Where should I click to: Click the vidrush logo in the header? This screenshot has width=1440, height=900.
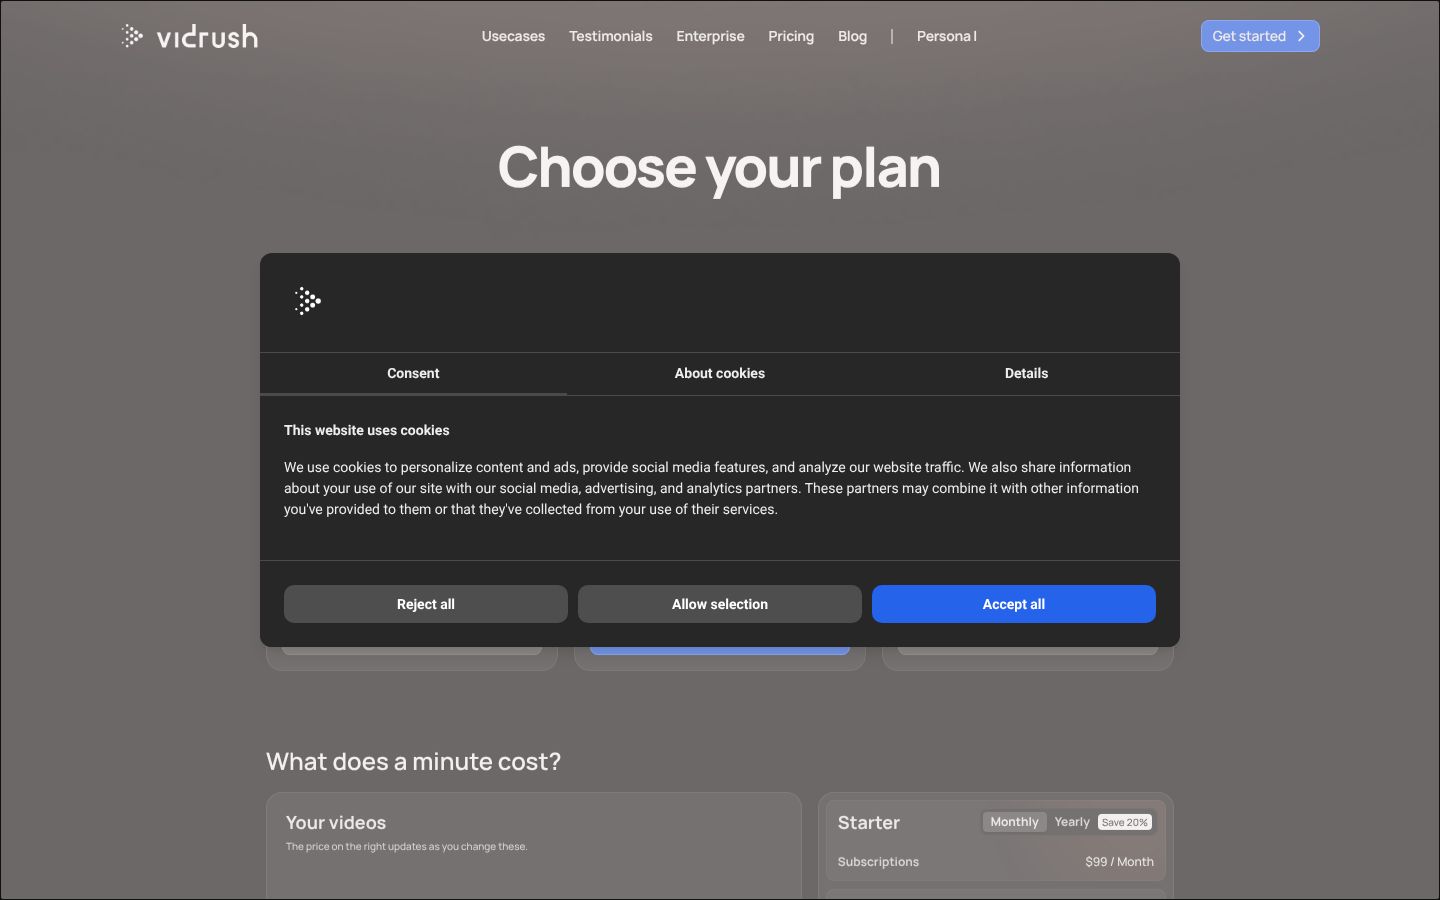189,36
